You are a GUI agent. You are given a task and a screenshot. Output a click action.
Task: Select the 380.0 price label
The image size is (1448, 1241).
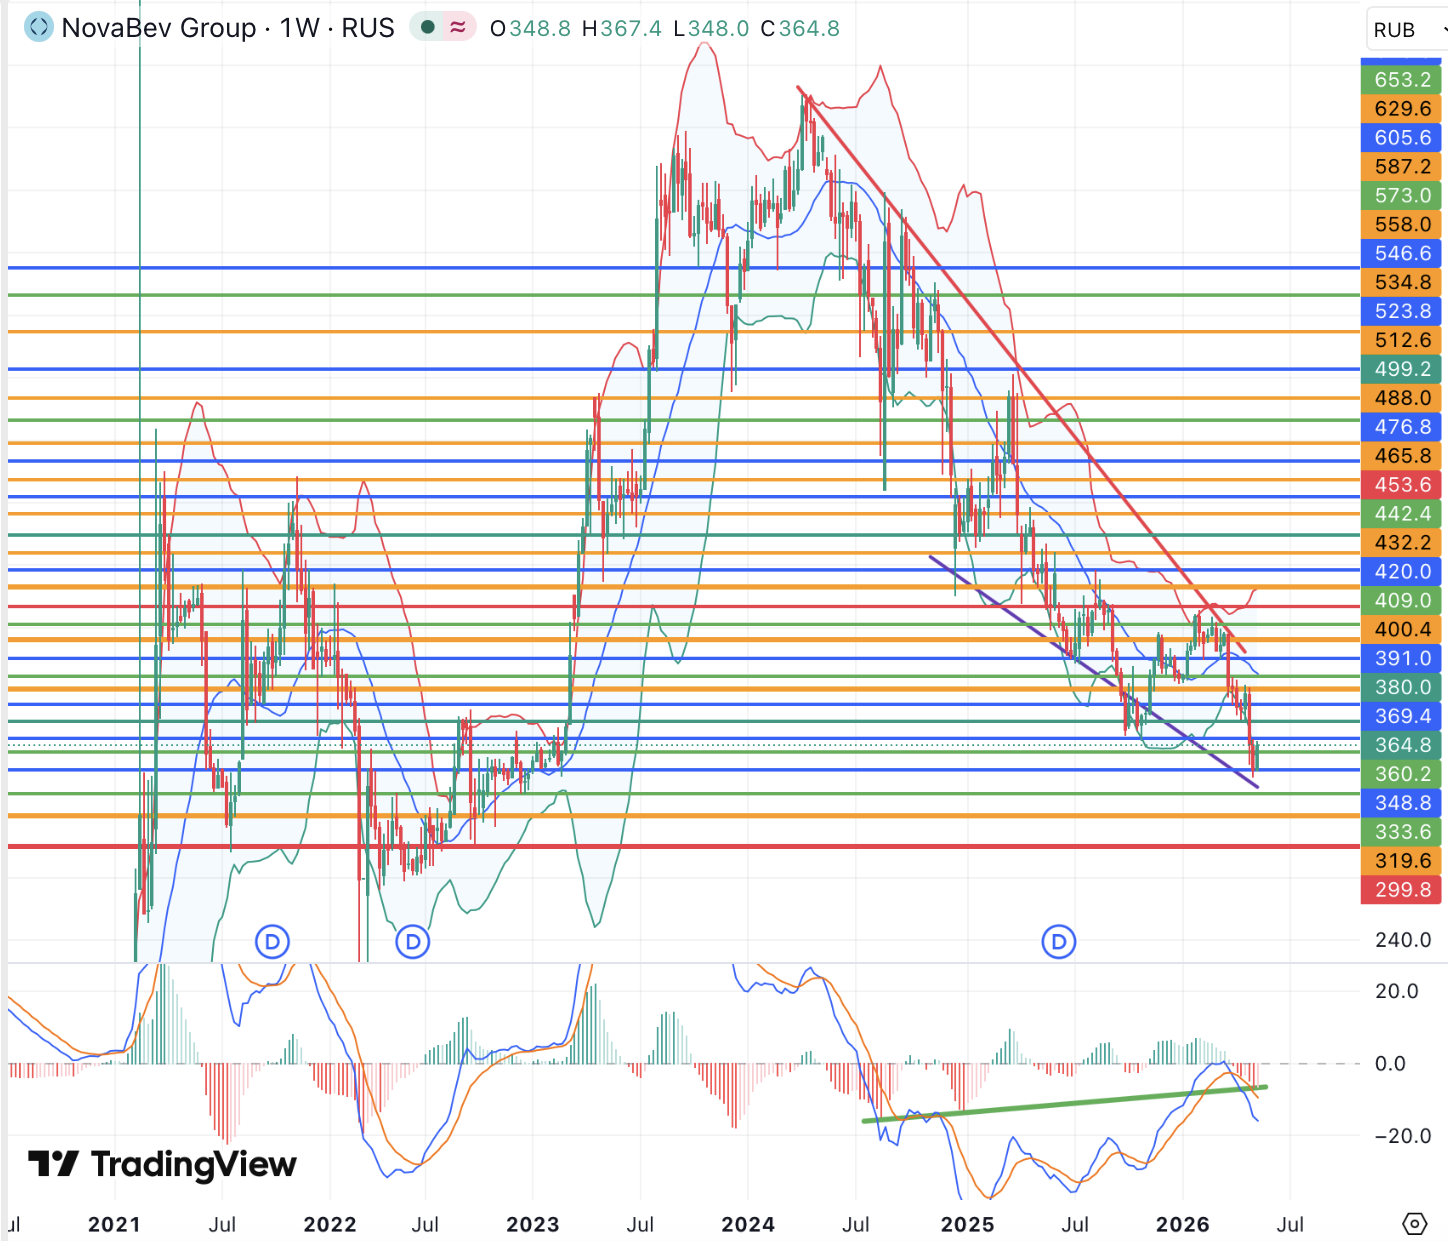[x=1401, y=688]
